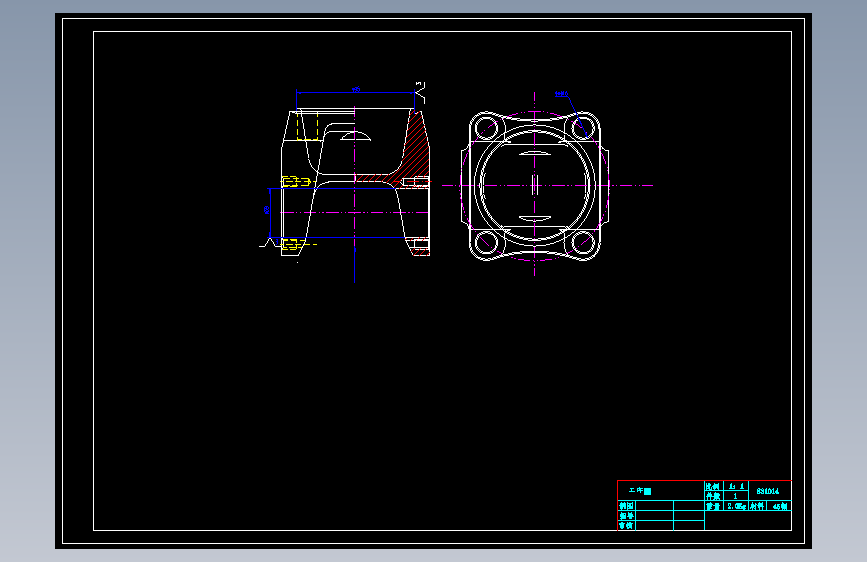The width and height of the screenshot is (867, 562).
Task: Click the 1:1 scale value cell
Action: [735, 486]
